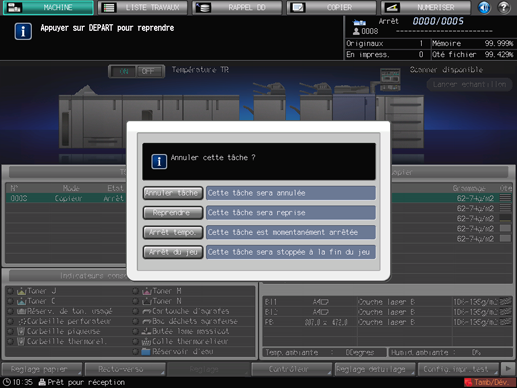This screenshot has height=388, width=517.
Task: Click the Réservoir d'eau folder icon
Action: [x=146, y=352]
